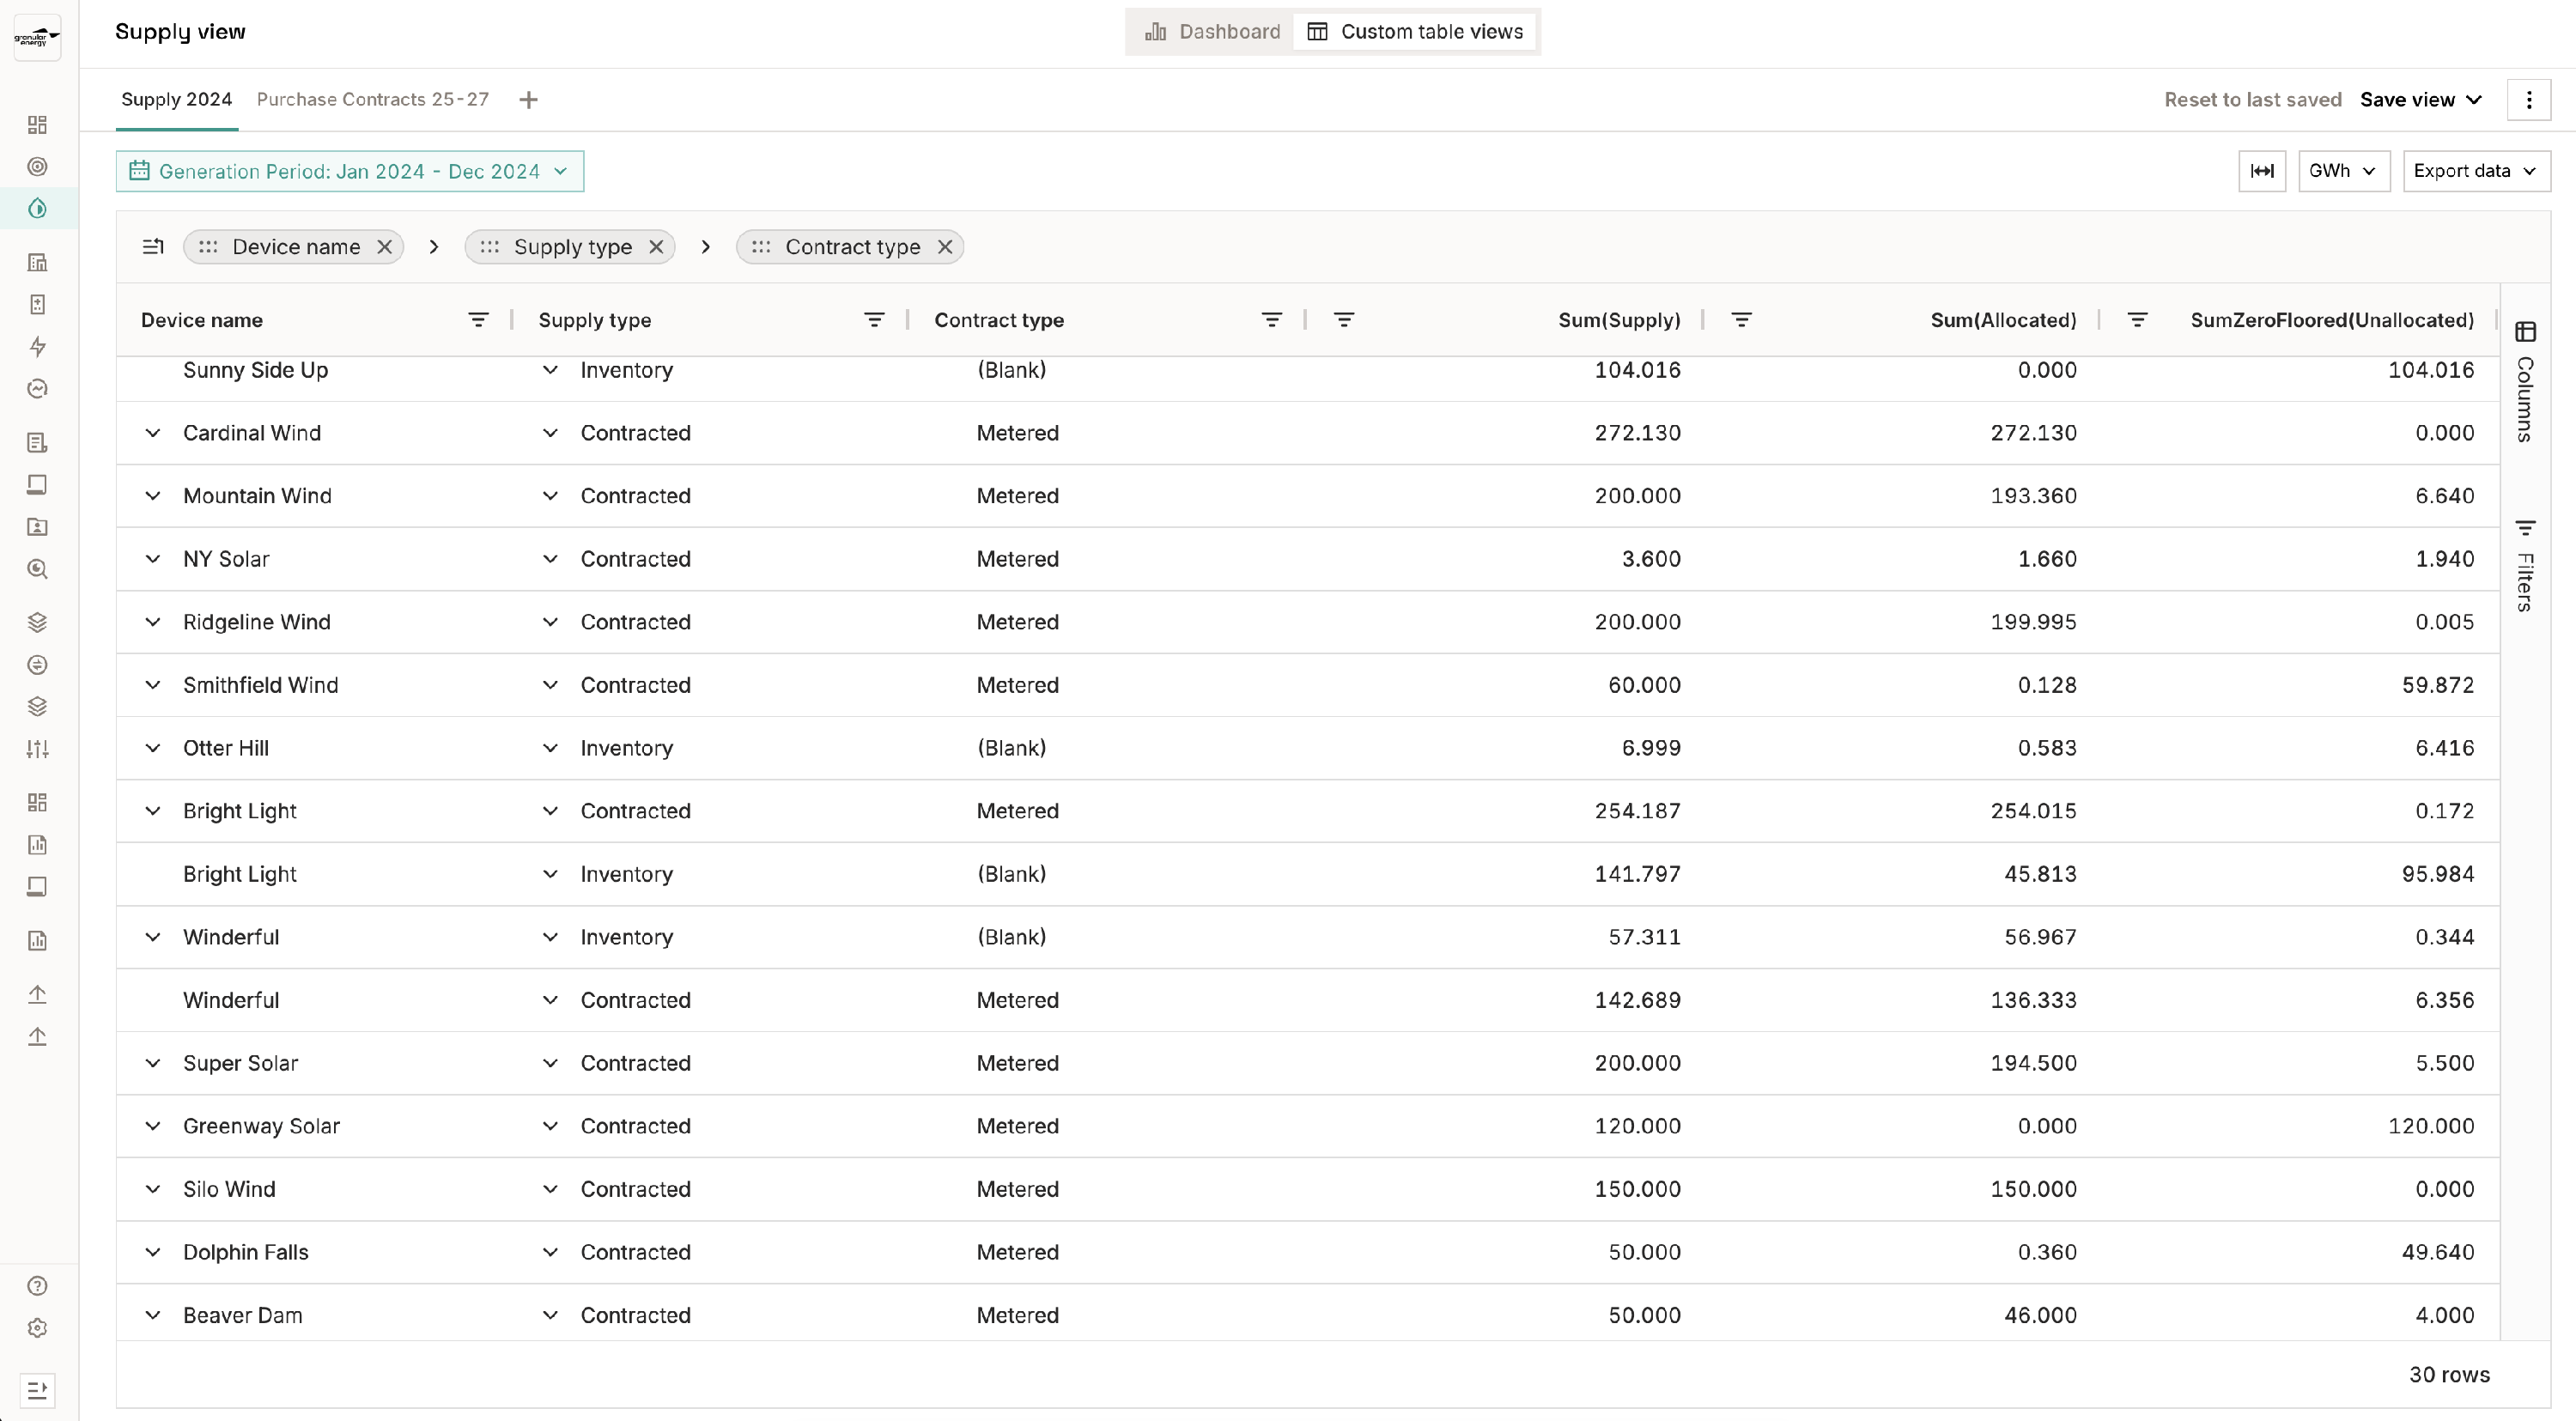Switch to Purchase Contracts 25-27 tab
Image resolution: width=2576 pixels, height=1421 pixels.
[373, 100]
